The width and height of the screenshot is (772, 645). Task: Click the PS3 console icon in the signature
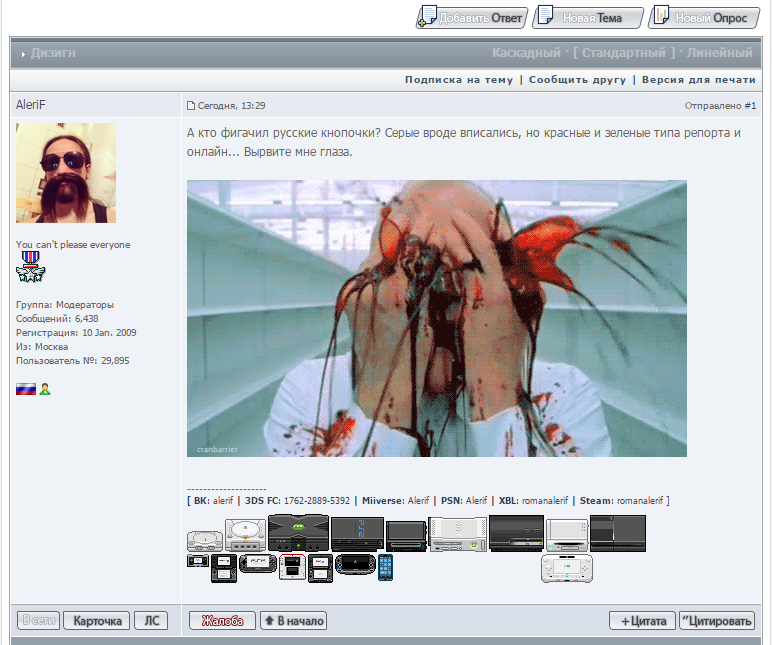point(516,533)
